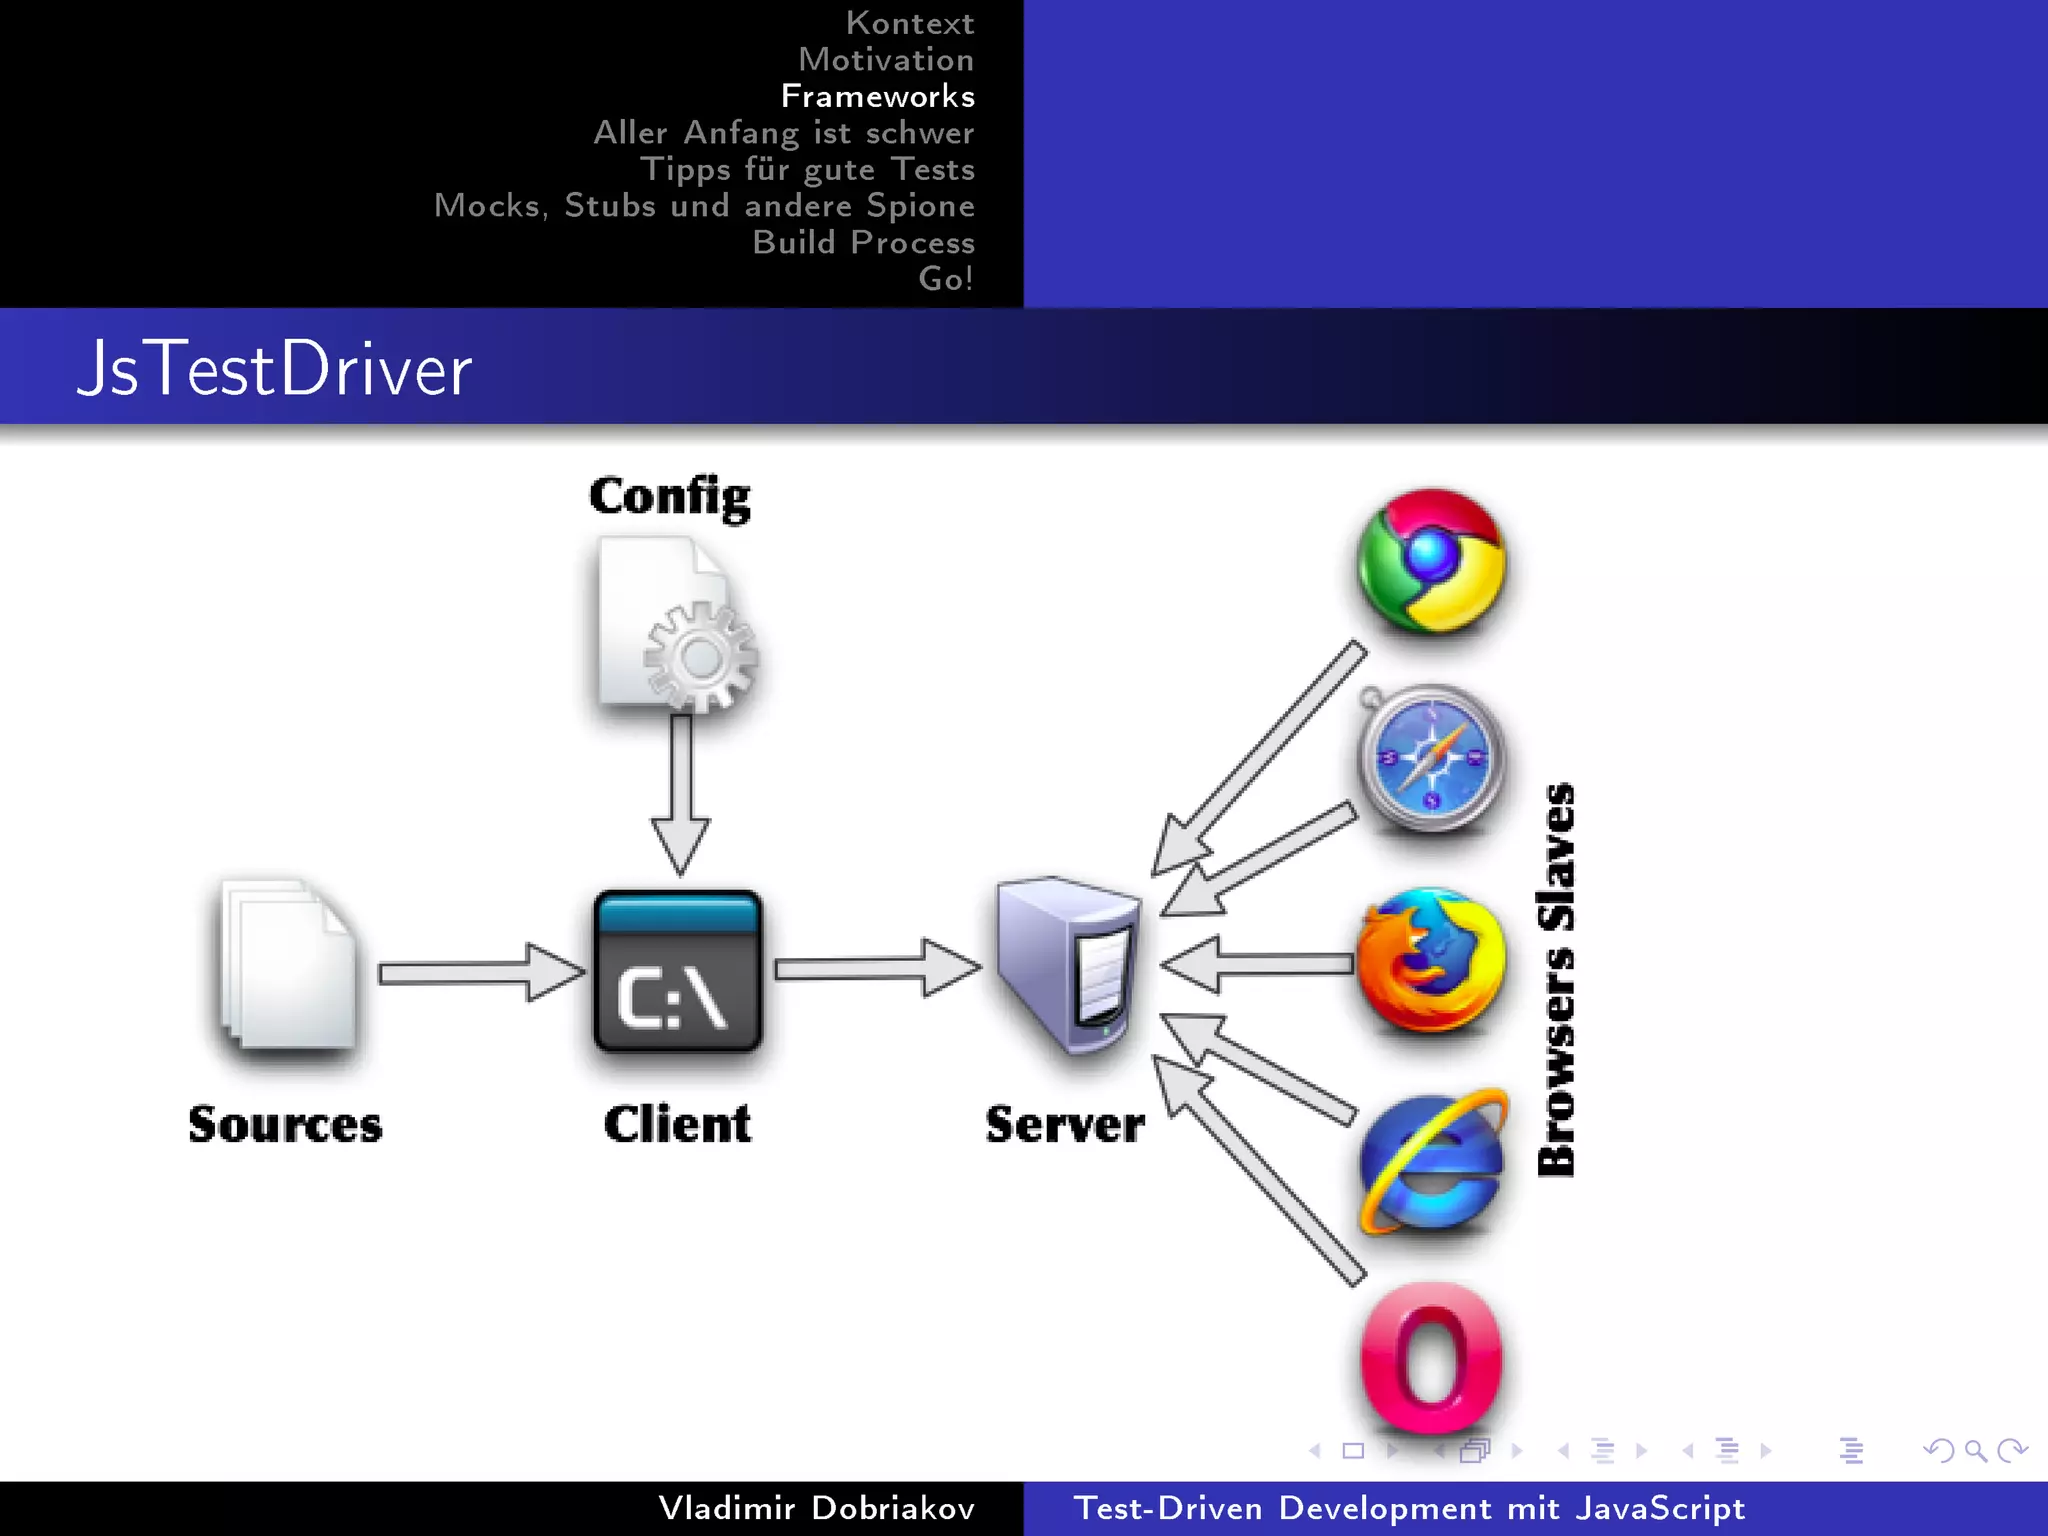The width and height of the screenshot is (2048, 1536).
Task: Click the Server label
Action: (x=1065, y=1124)
